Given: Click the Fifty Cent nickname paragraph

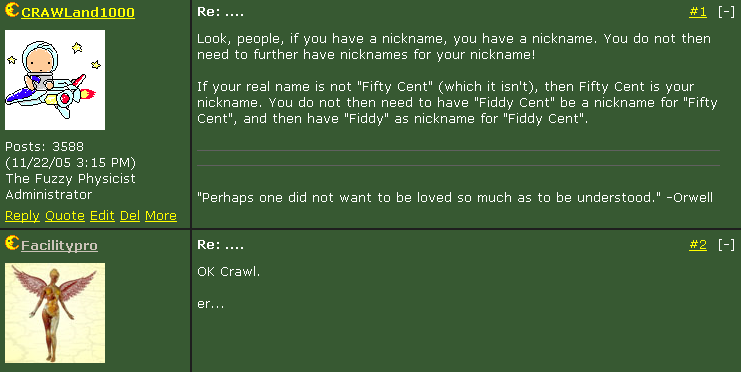Looking at the screenshot, I should [x=457, y=103].
